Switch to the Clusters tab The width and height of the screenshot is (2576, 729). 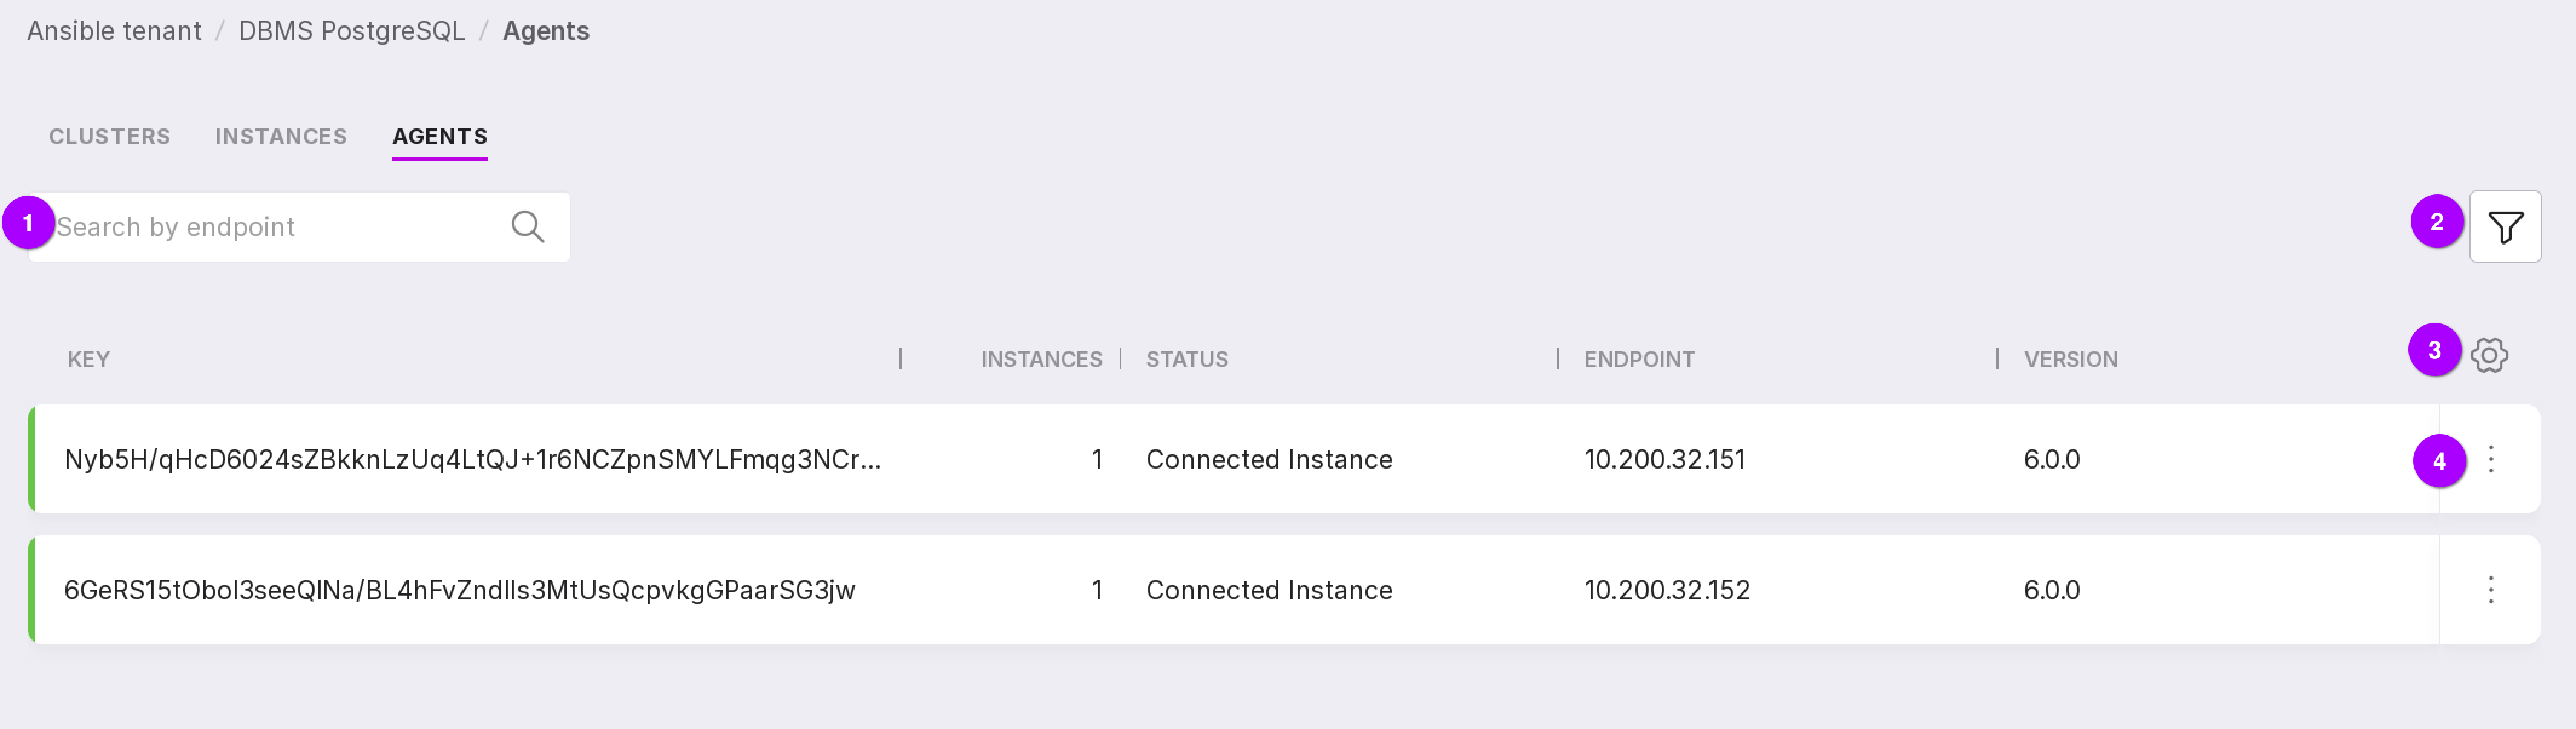109,136
